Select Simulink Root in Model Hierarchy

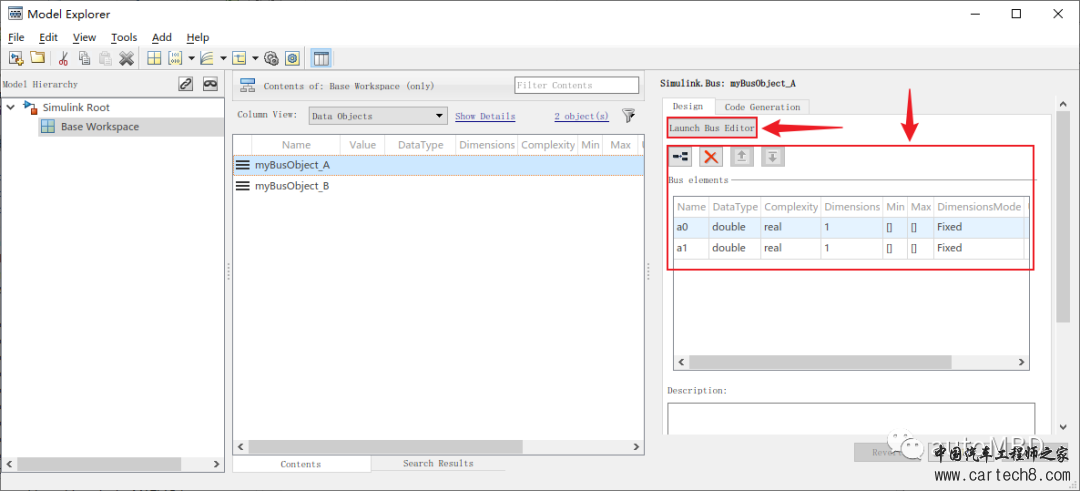click(x=76, y=107)
